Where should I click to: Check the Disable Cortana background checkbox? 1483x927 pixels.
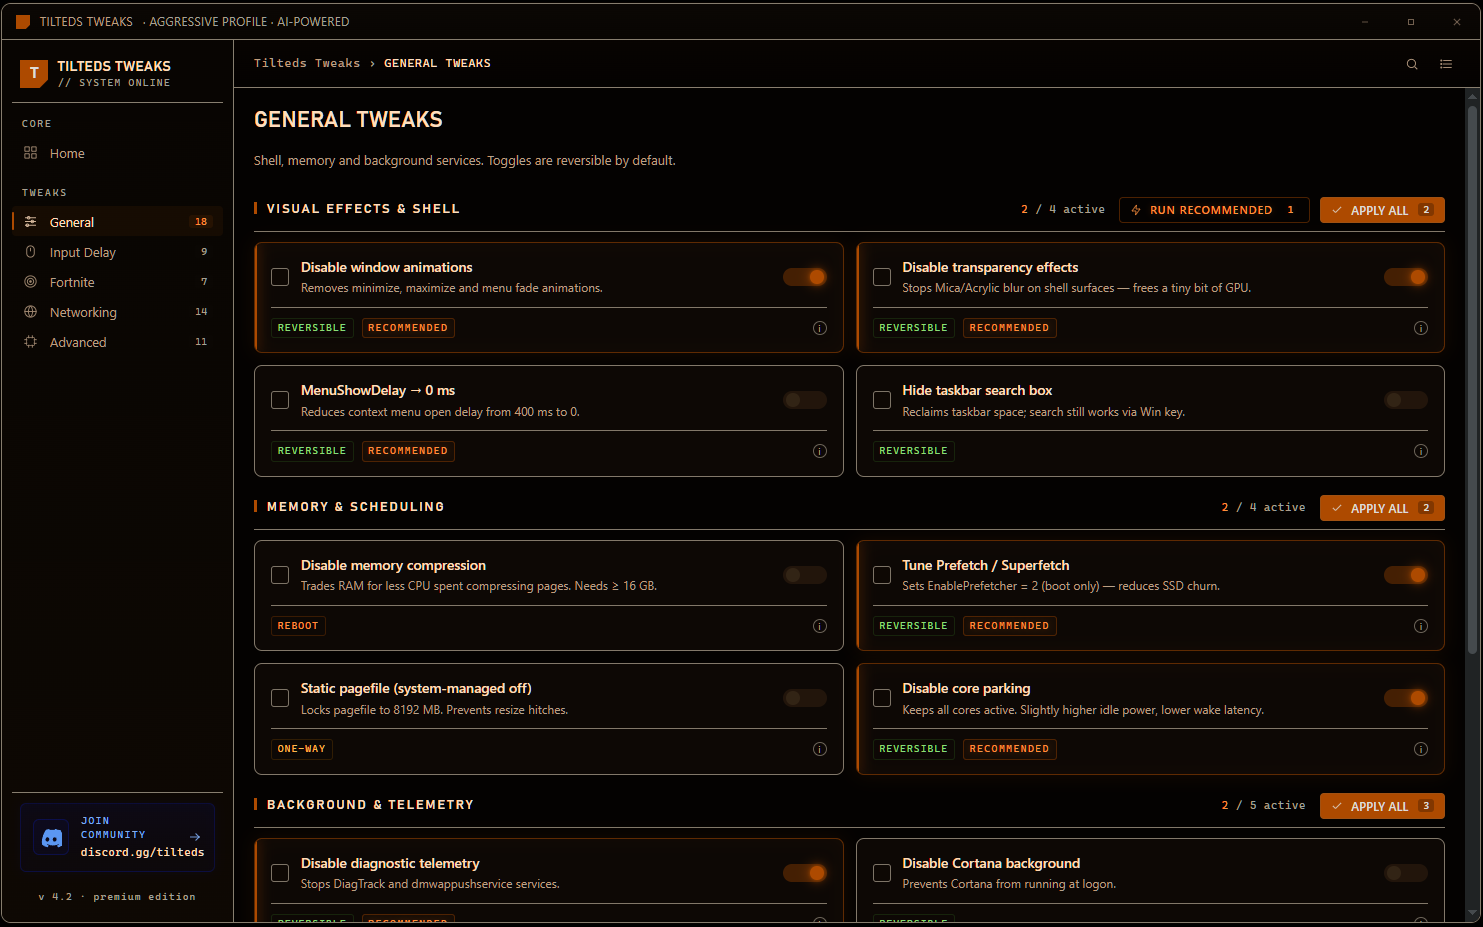[x=882, y=873]
